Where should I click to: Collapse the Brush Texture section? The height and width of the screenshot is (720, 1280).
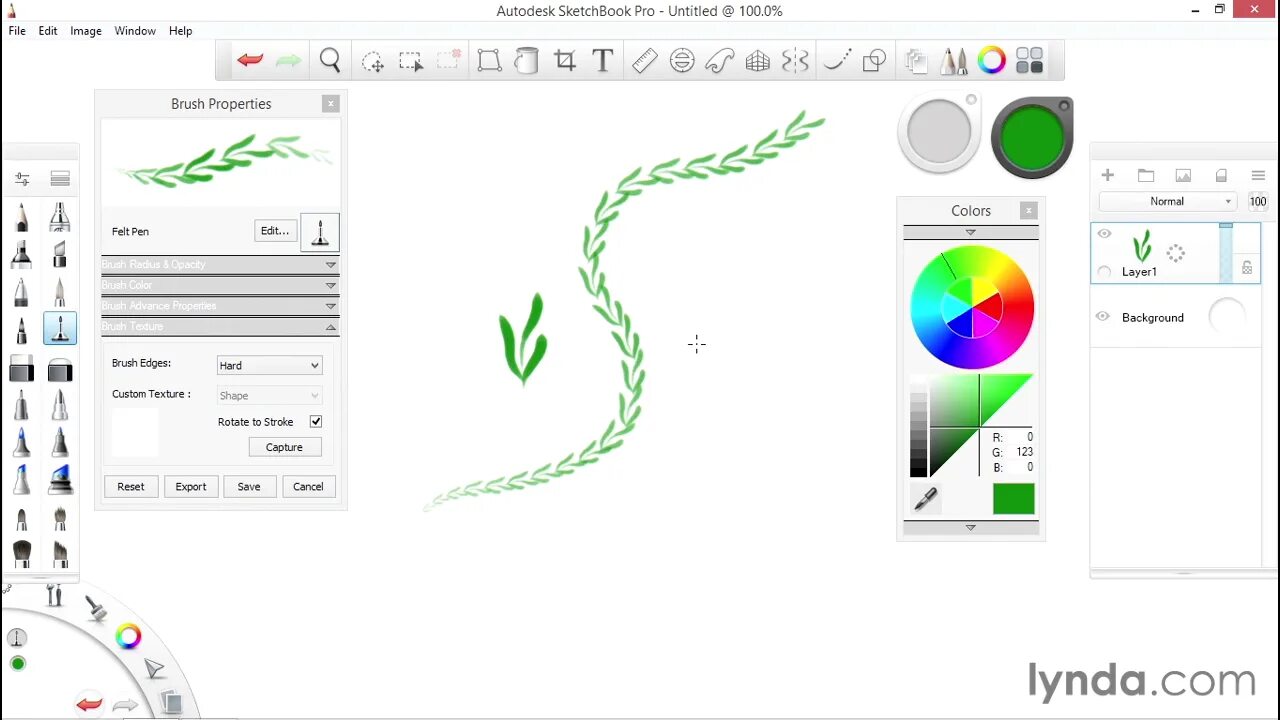coord(220,327)
